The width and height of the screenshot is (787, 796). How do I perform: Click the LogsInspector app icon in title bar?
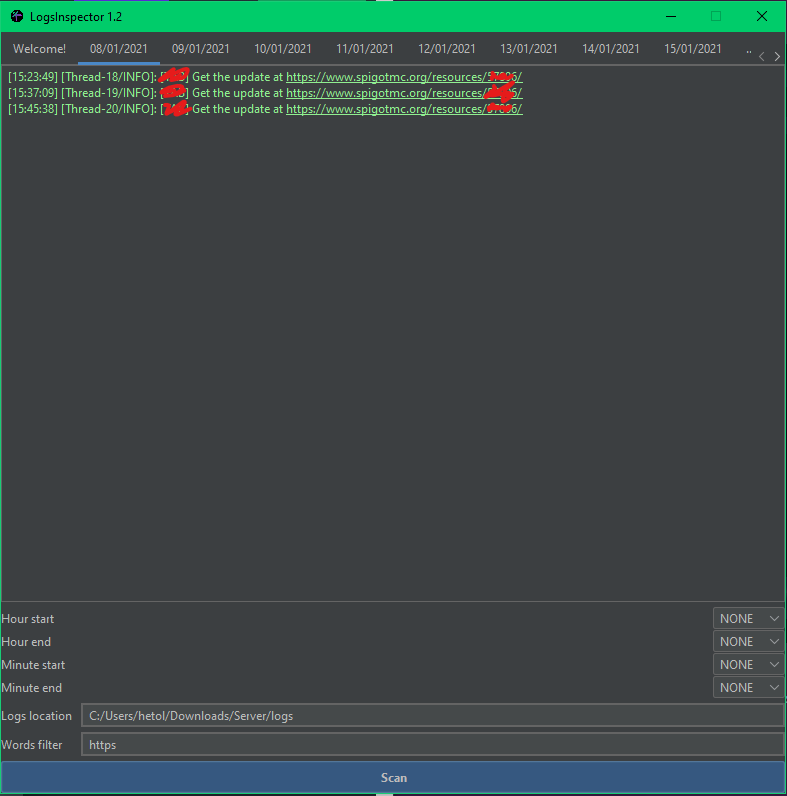click(x=16, y=16)
